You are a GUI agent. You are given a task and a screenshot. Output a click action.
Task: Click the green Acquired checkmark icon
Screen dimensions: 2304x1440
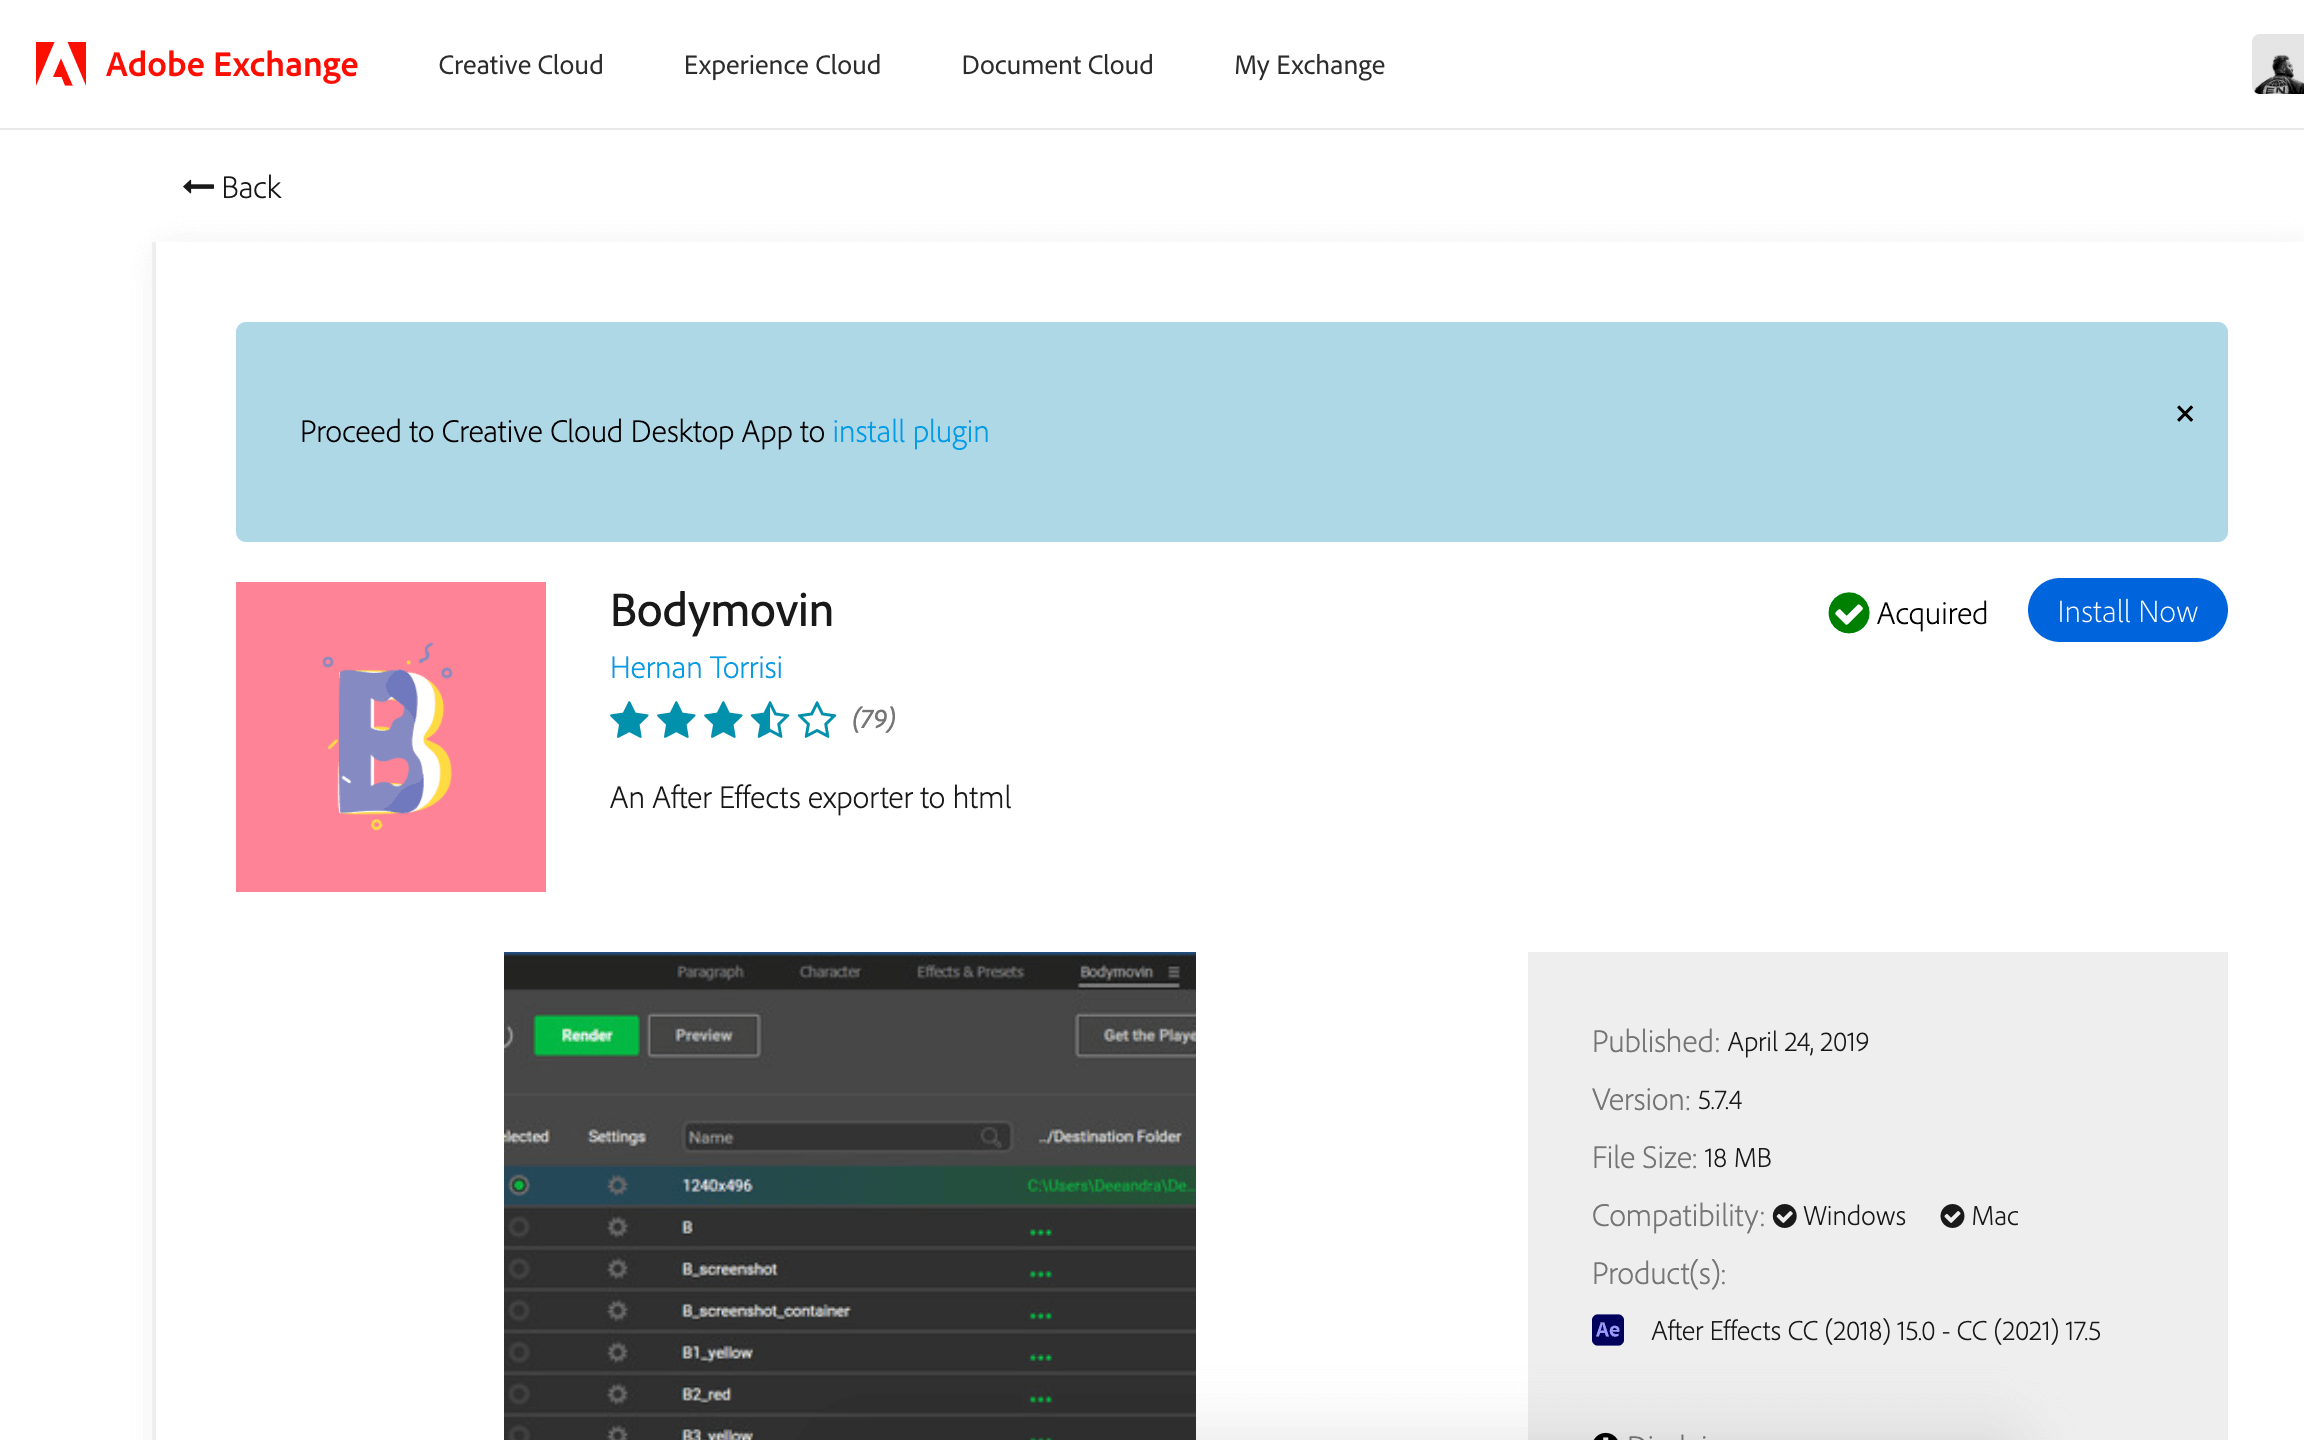(1848, 613)
